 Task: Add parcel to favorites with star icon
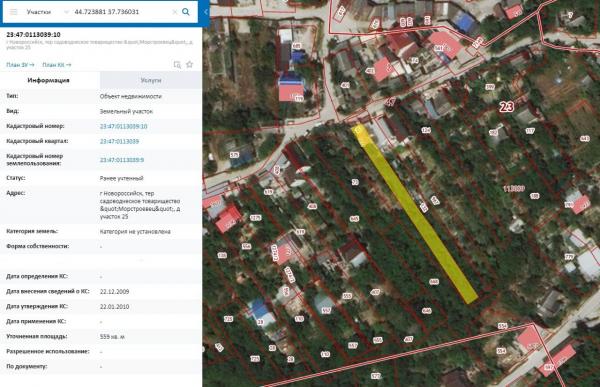[189, 64]
